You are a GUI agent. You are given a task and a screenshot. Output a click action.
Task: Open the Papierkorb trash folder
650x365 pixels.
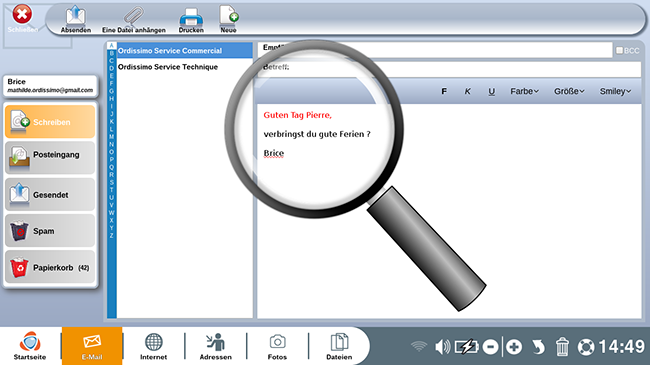pyautogui.click(x=50, y=268)
